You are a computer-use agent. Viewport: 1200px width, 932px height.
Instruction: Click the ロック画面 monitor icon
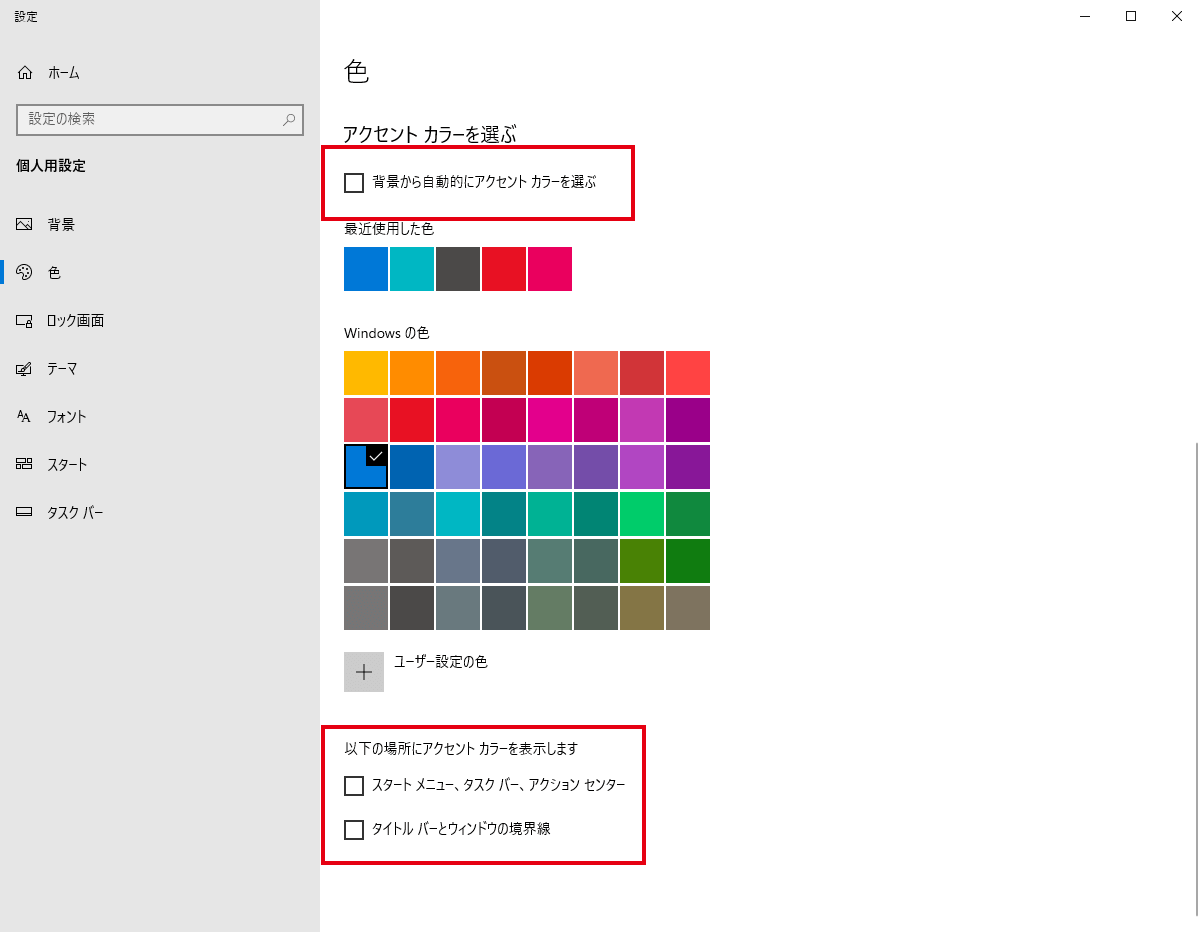click(25, 321)
